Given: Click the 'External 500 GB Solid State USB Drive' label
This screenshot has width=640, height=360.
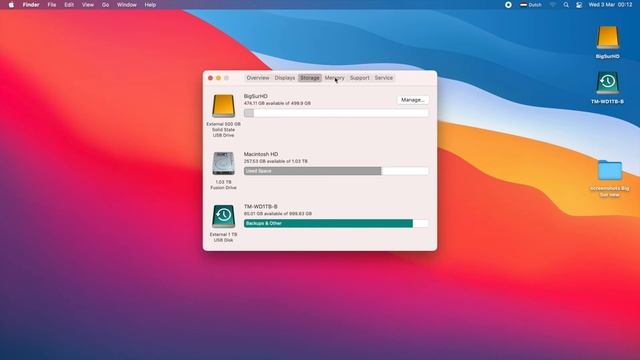Looking at the screenshot, I should click(223, 129).
